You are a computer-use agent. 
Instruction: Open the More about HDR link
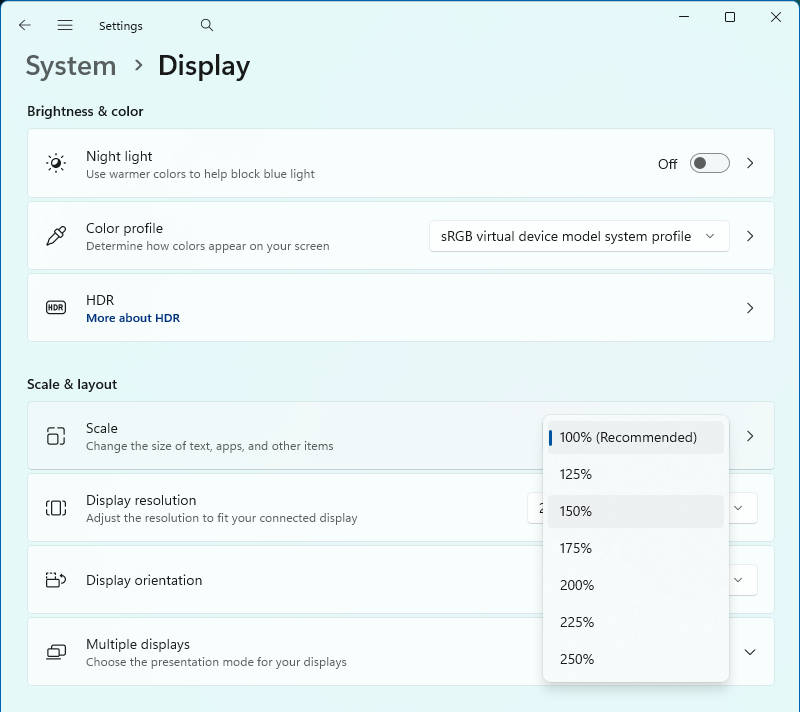click(x=133, y=318)
